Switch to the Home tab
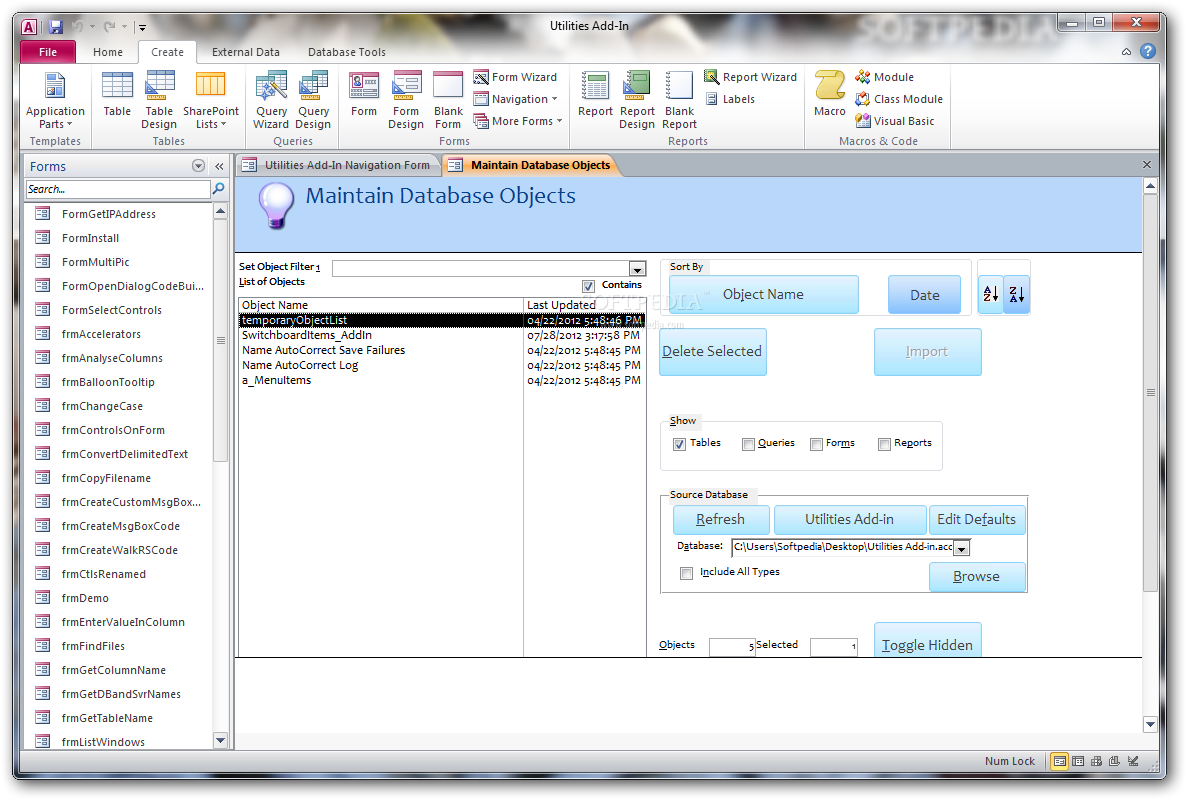 click(x=107, y=51)
